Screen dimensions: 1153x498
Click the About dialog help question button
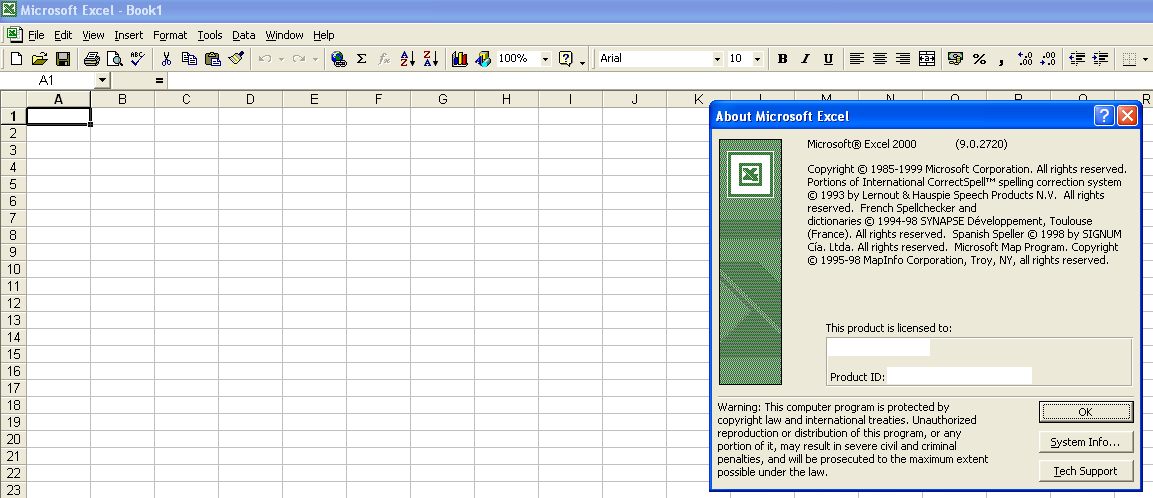coord(1104,115)
